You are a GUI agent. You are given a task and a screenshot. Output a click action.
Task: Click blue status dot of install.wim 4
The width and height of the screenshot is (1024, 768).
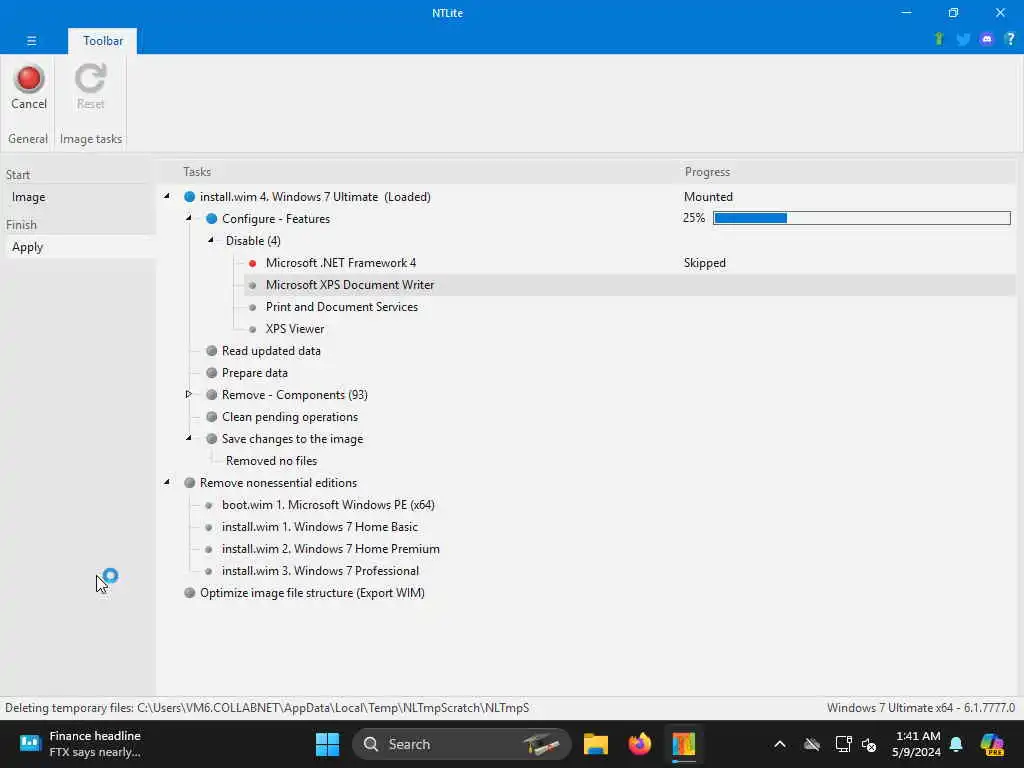click(189, 197)
